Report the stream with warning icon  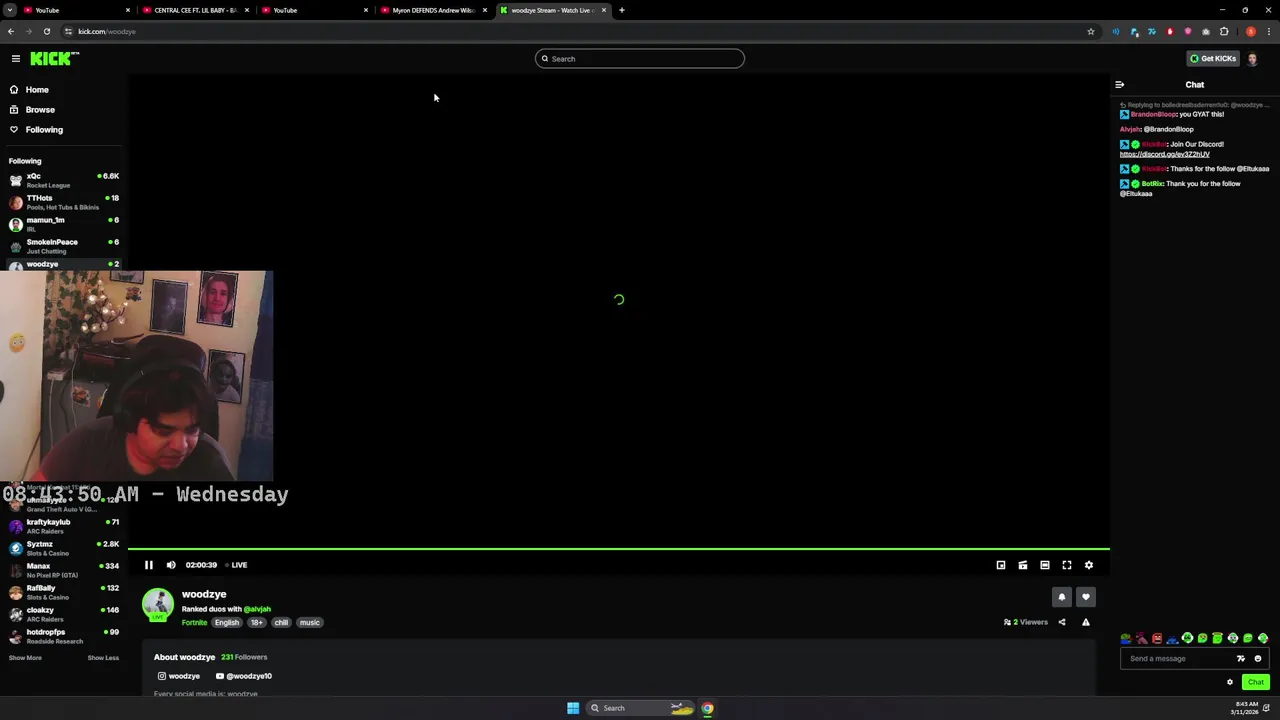(1086, 622)
